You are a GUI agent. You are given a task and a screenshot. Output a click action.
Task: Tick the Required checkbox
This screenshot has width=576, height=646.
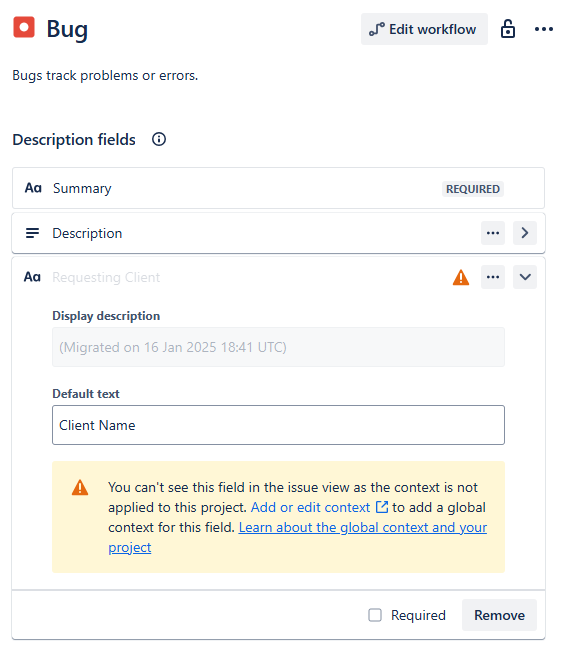pyautogui.click(x=375, y=615)
